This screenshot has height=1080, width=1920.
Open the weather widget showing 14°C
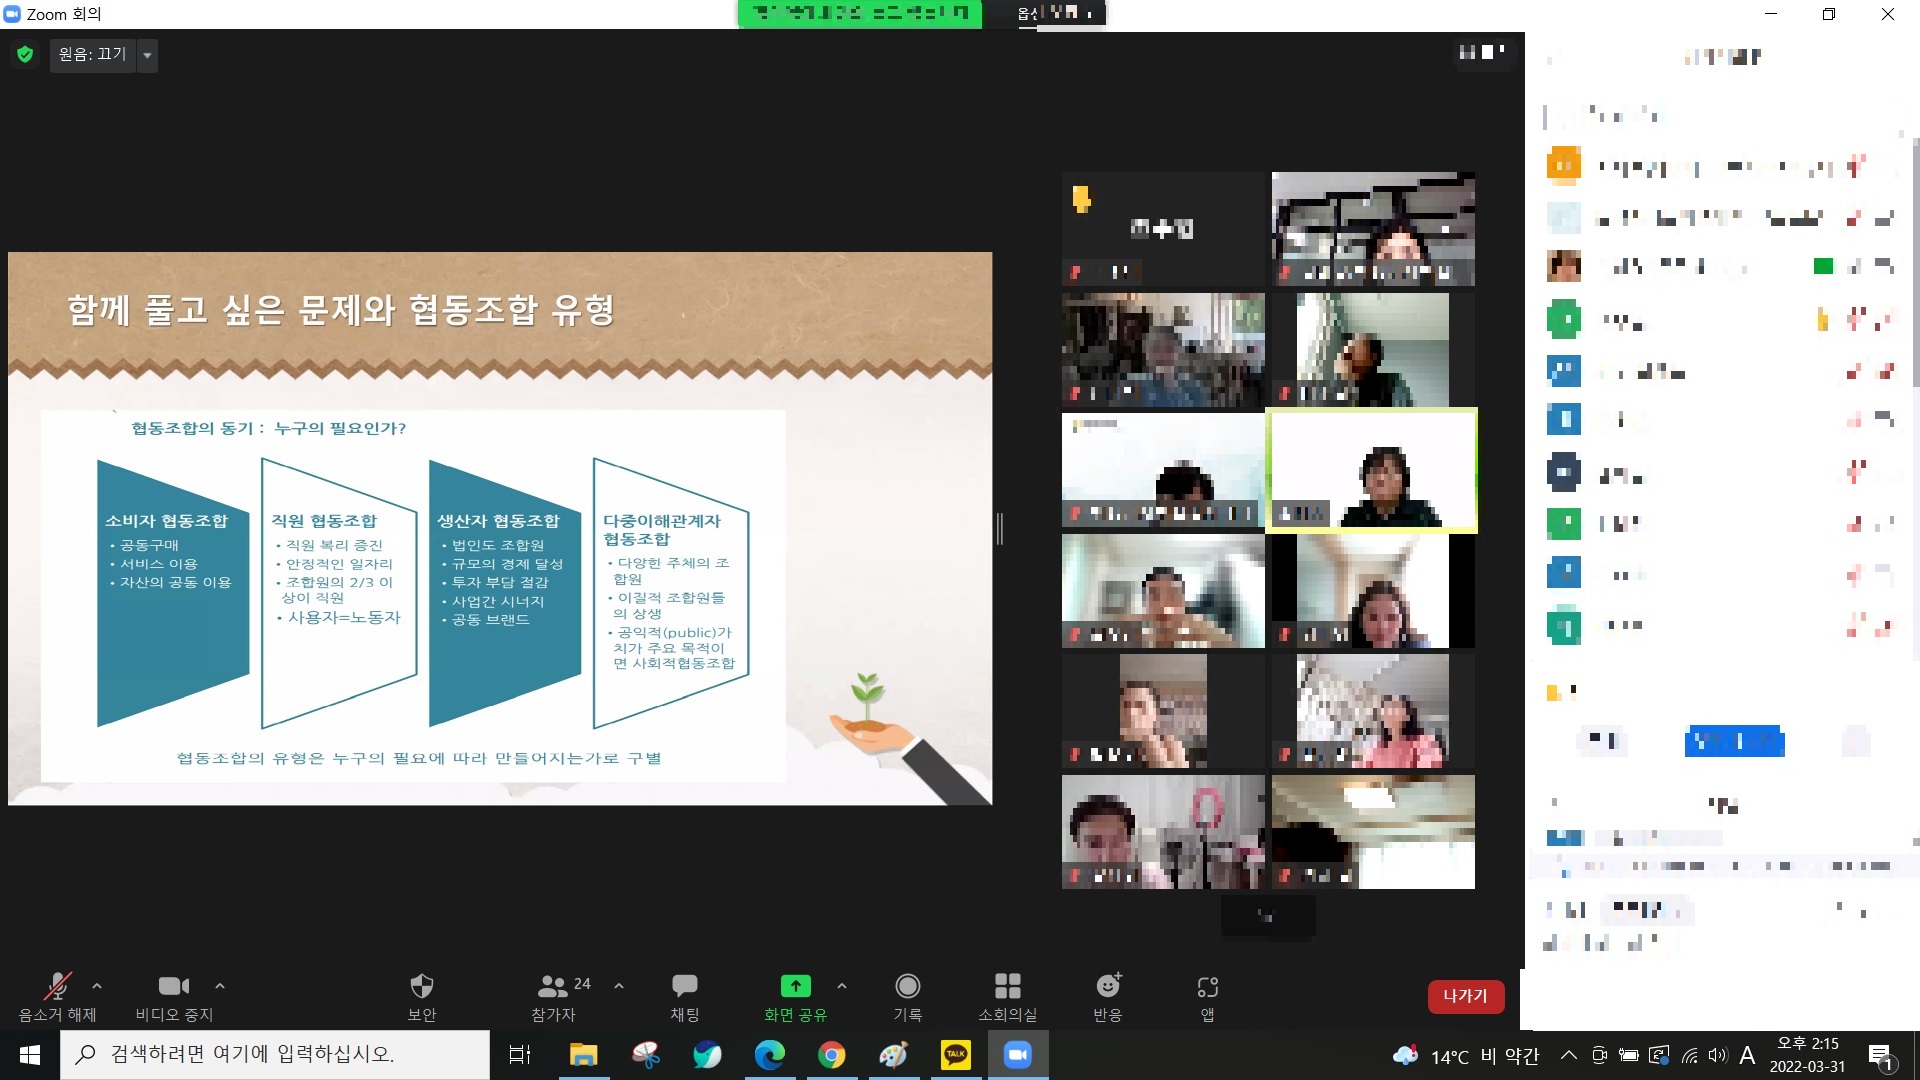tap(1465, 1056)
